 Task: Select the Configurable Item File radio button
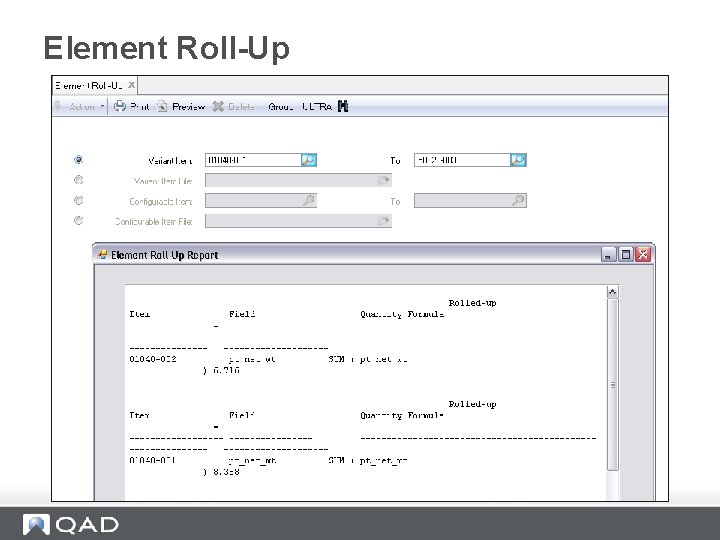click(x=79, y=220)
